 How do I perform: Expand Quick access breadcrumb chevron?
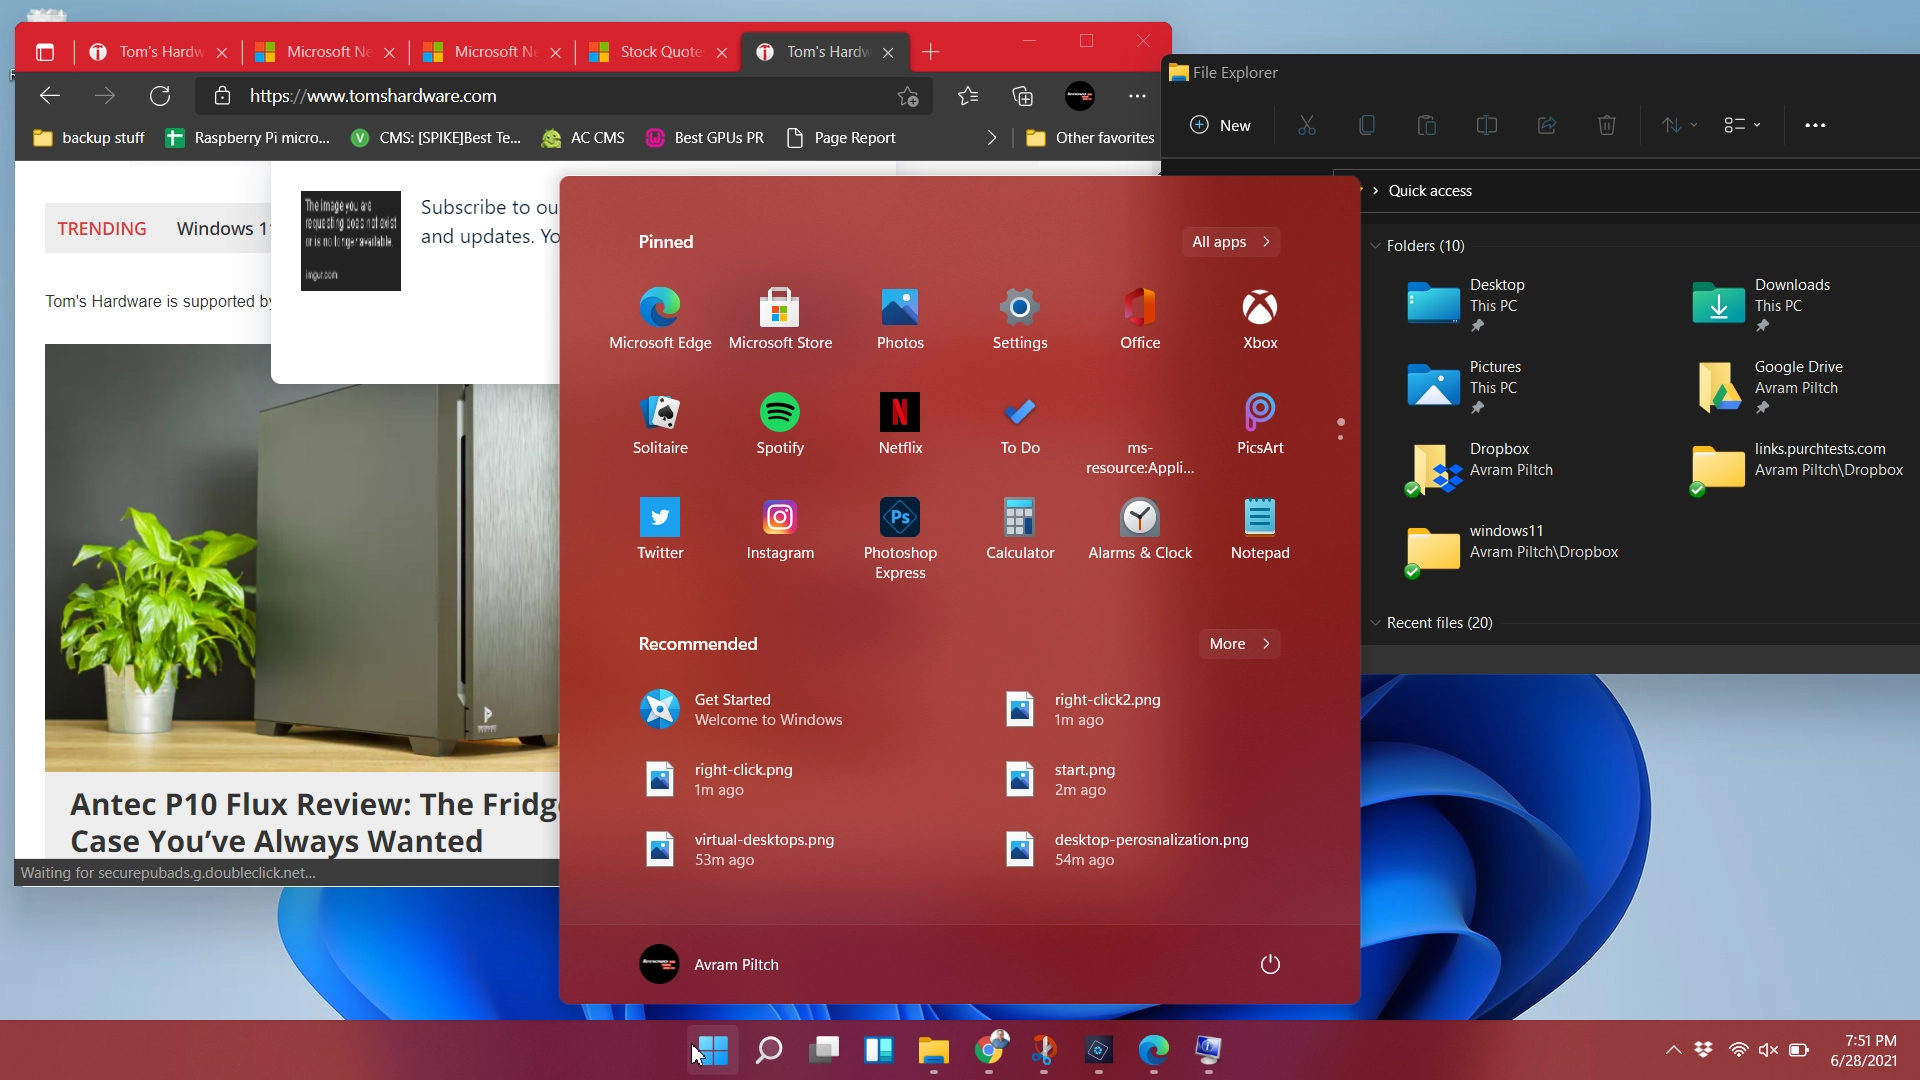[x=1375, y=191]
